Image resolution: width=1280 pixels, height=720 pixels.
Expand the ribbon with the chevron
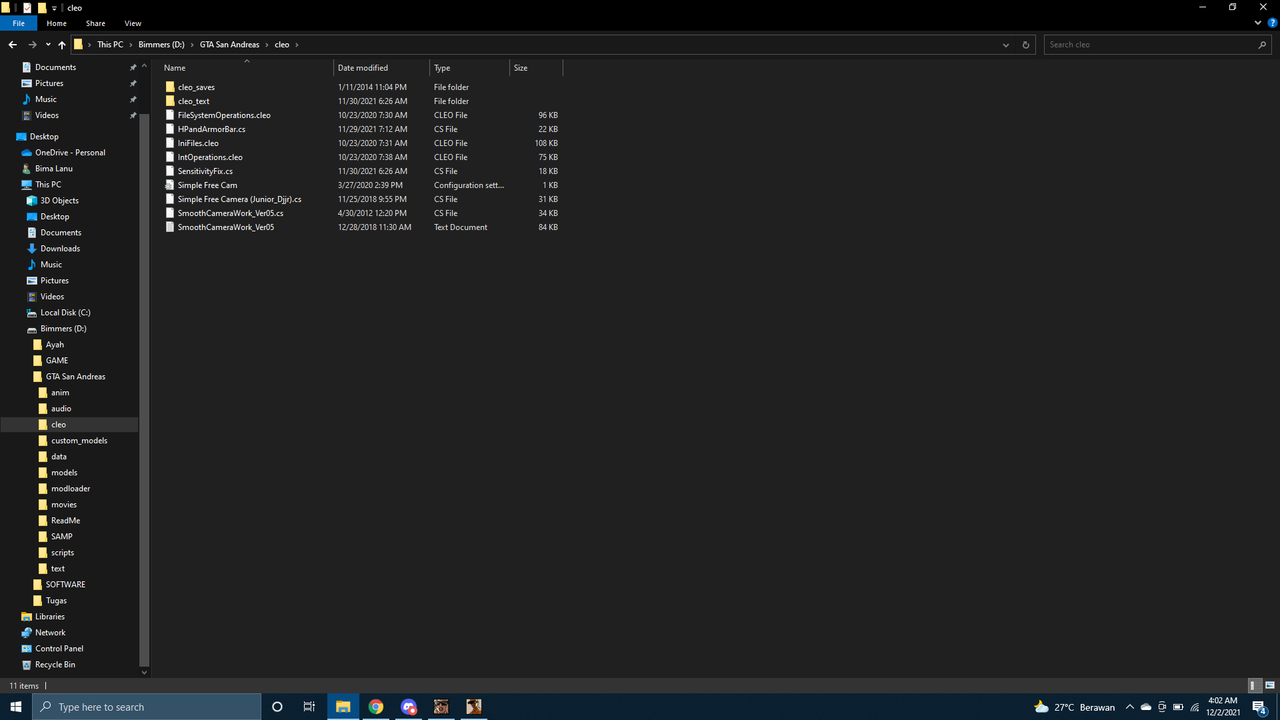point(1260,23)
